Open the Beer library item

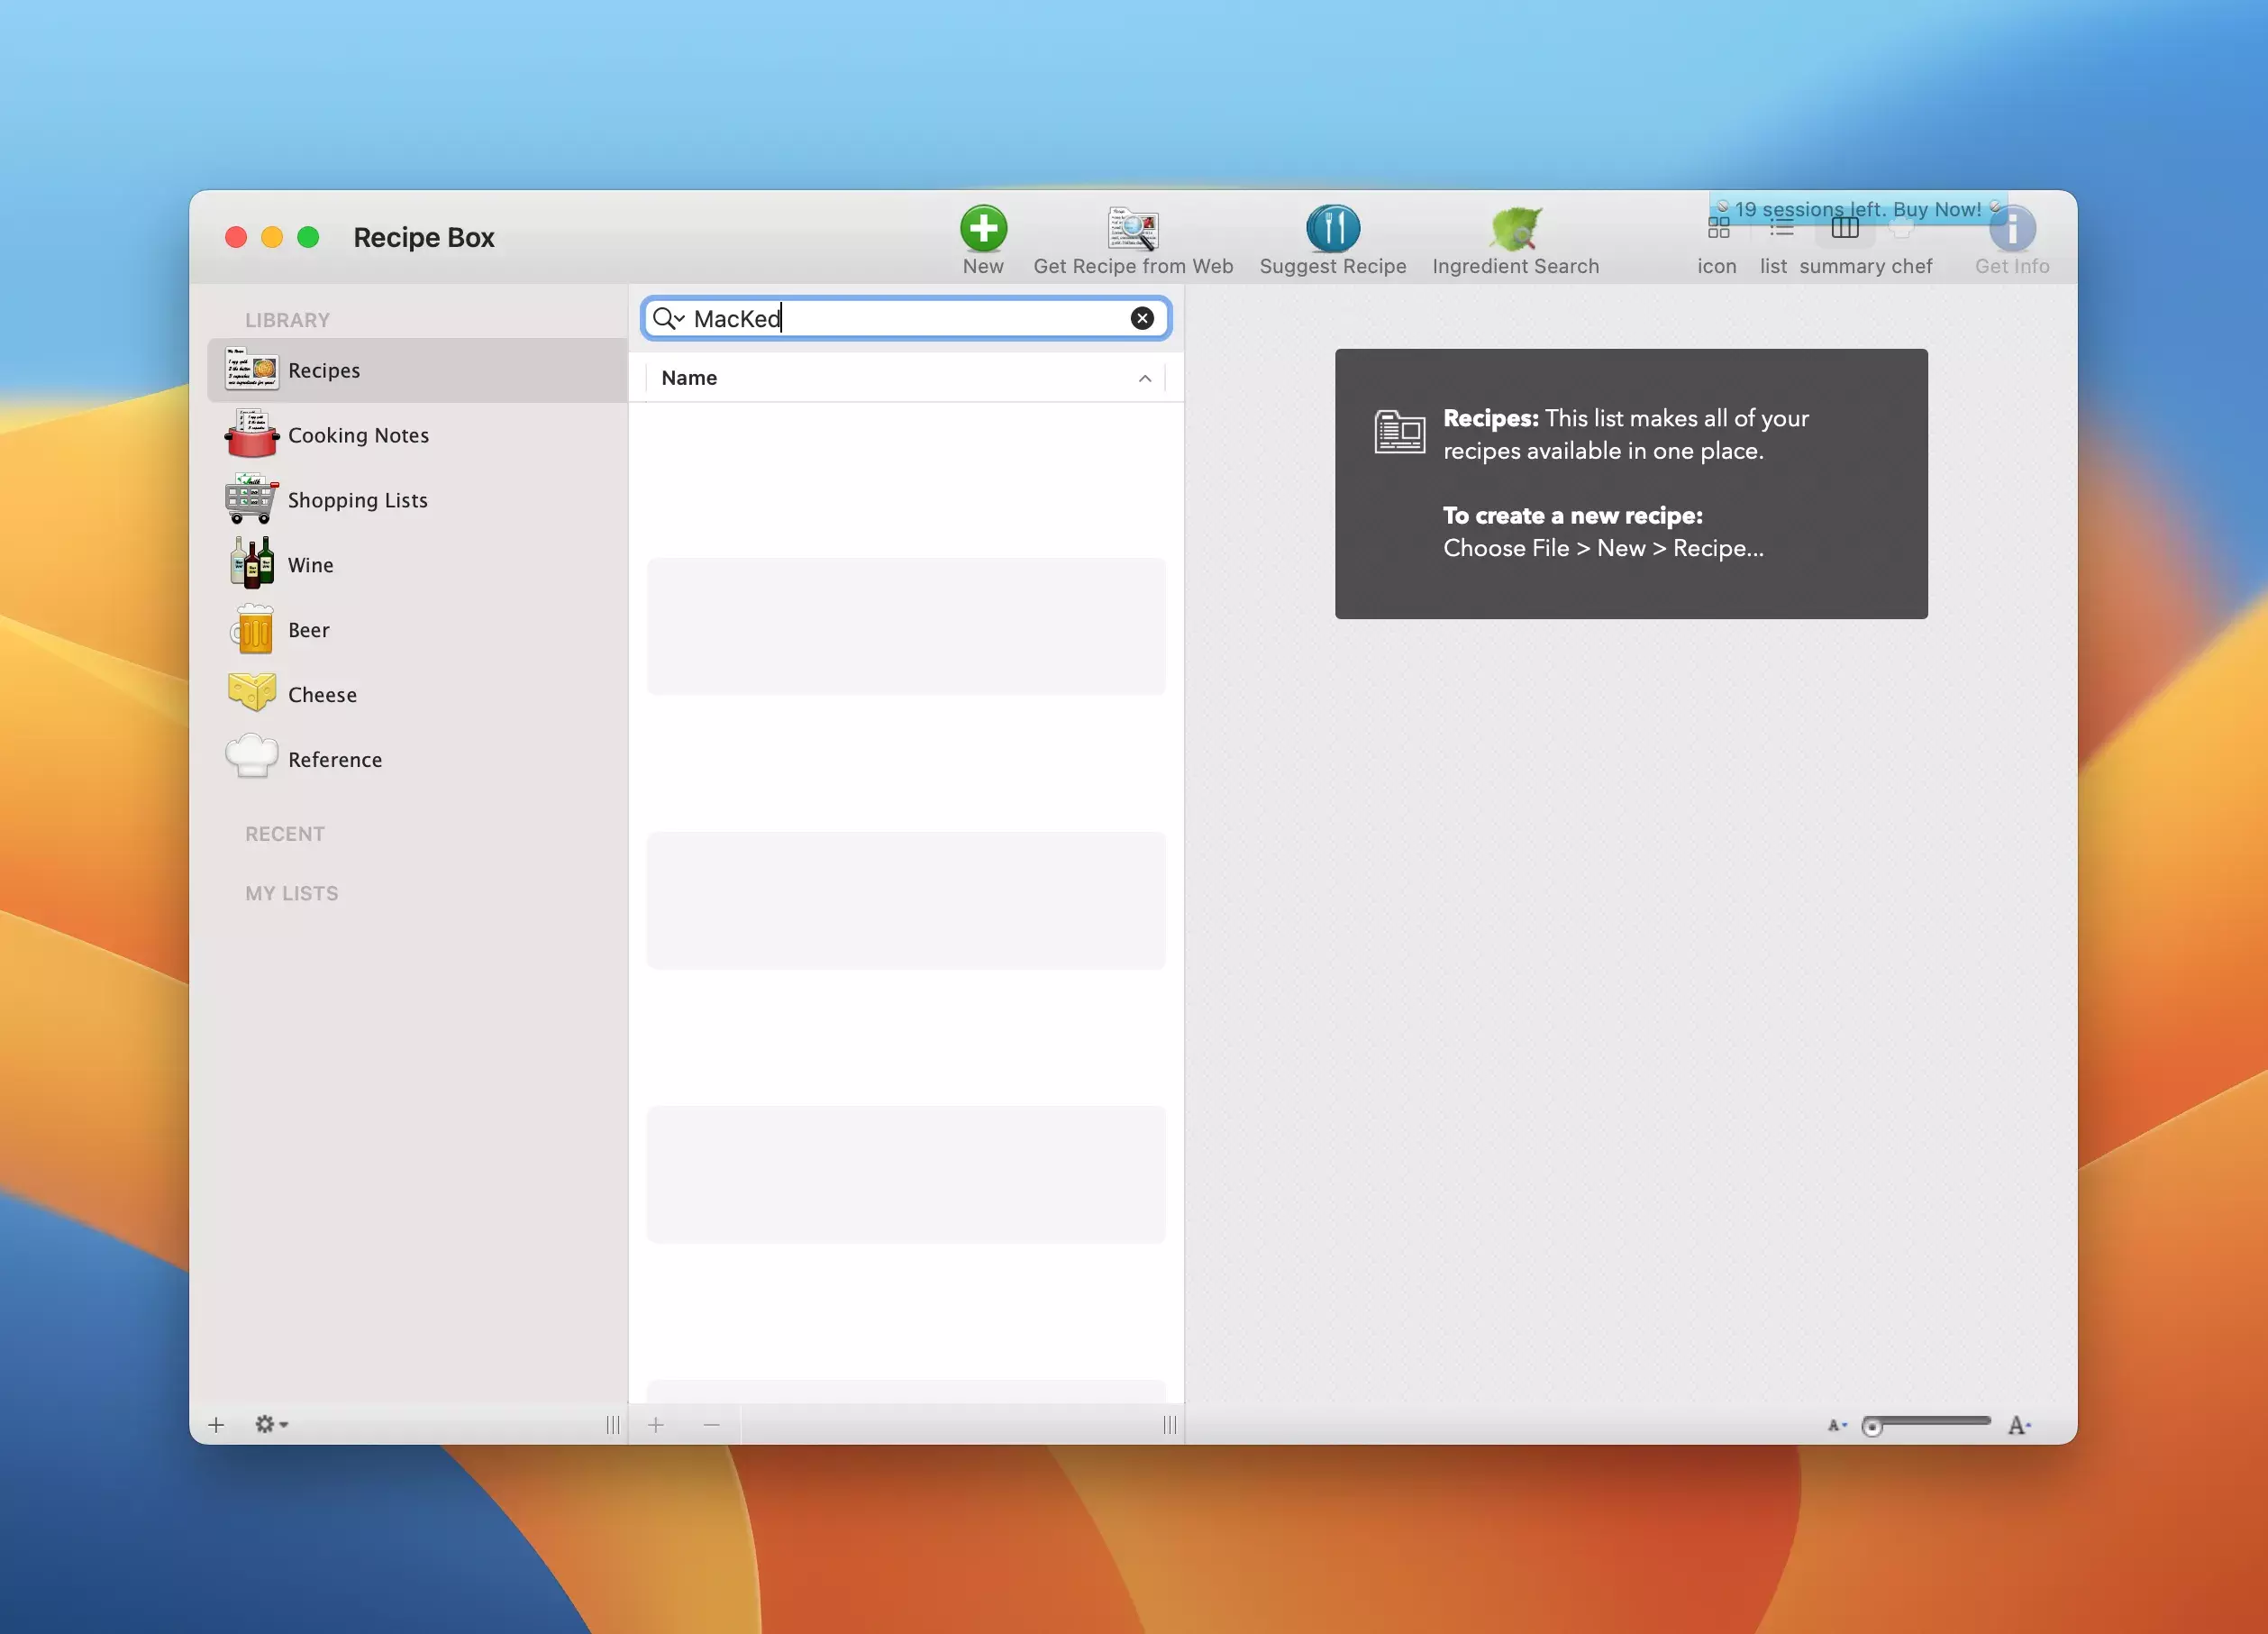point(308,630)
